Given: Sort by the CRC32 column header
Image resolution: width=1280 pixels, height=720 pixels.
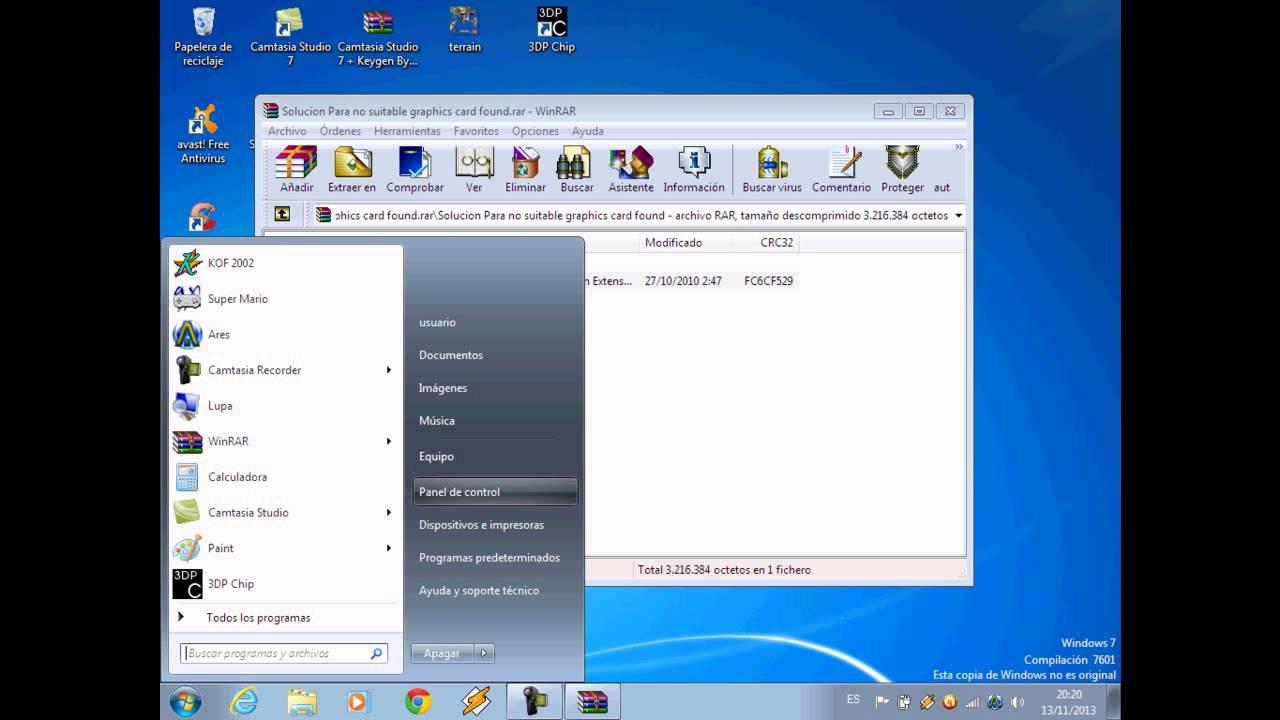Looking at the screenshot, I should (x=766, y=243).
